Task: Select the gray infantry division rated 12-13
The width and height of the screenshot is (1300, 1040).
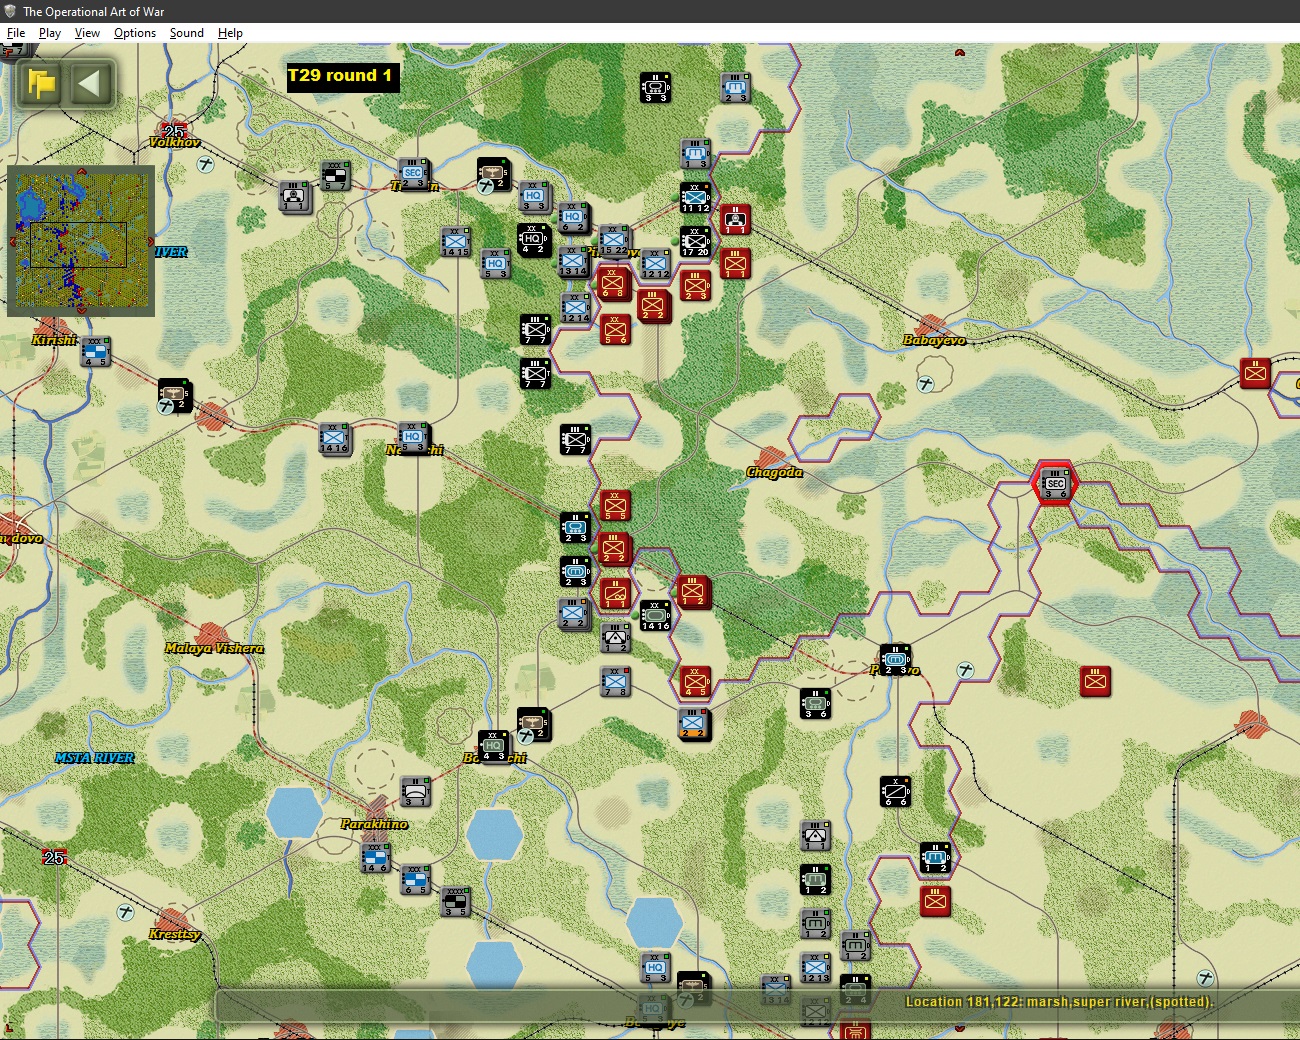Action: (x=815, y=967)
